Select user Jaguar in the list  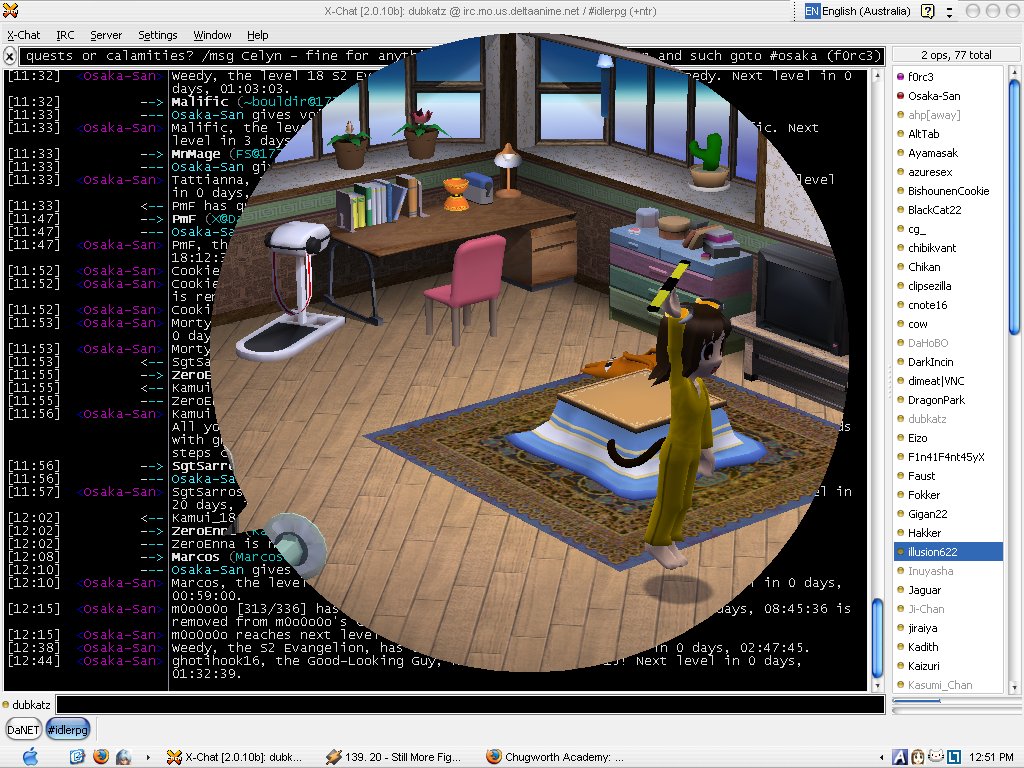tap(948, 590)
